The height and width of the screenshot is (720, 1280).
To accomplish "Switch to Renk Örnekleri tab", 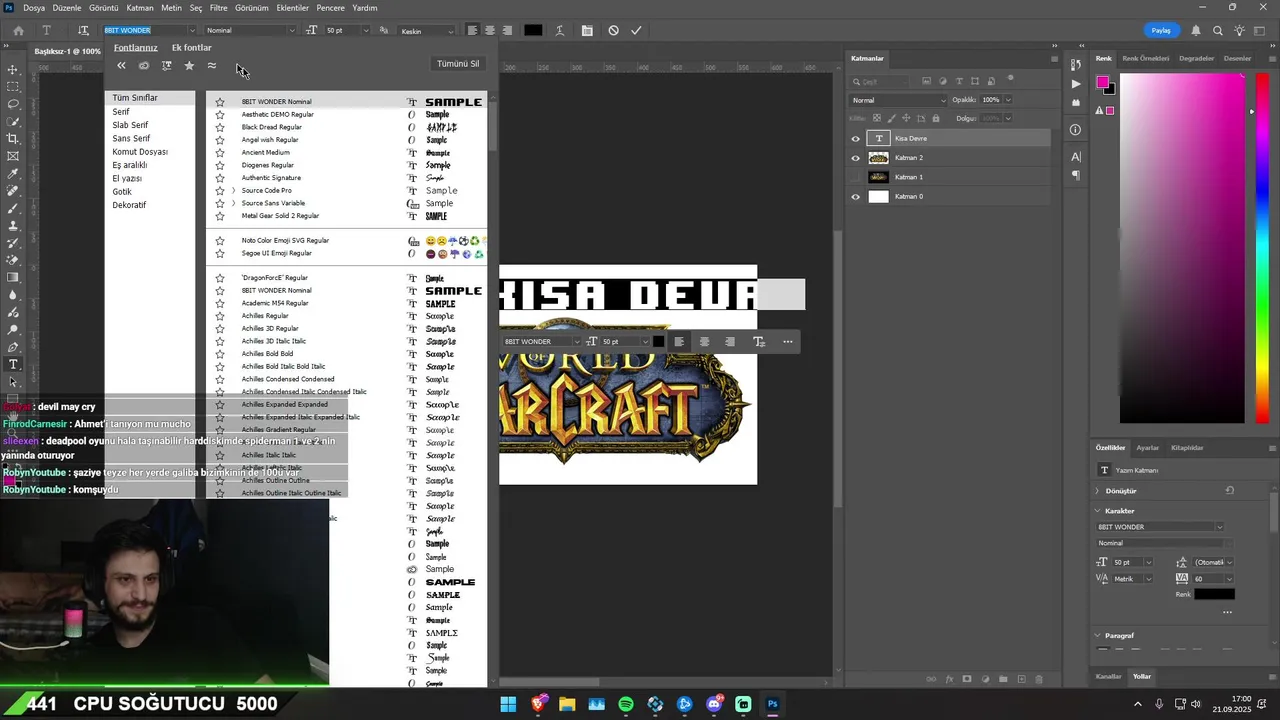I will click(1145, 58).
